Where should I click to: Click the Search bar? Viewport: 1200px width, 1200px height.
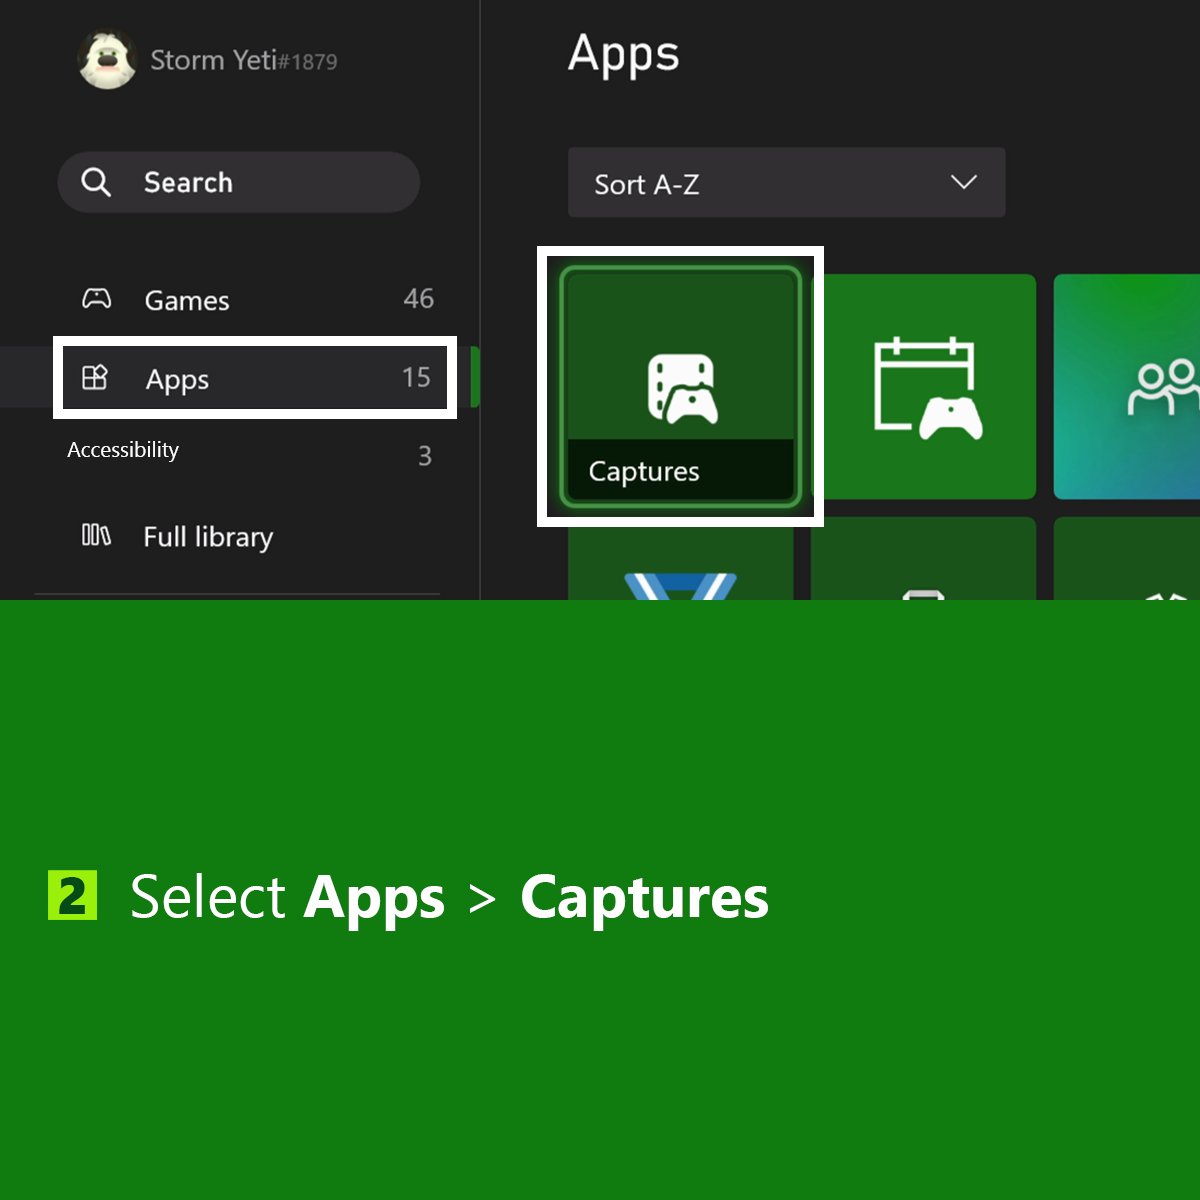(238, 182)
